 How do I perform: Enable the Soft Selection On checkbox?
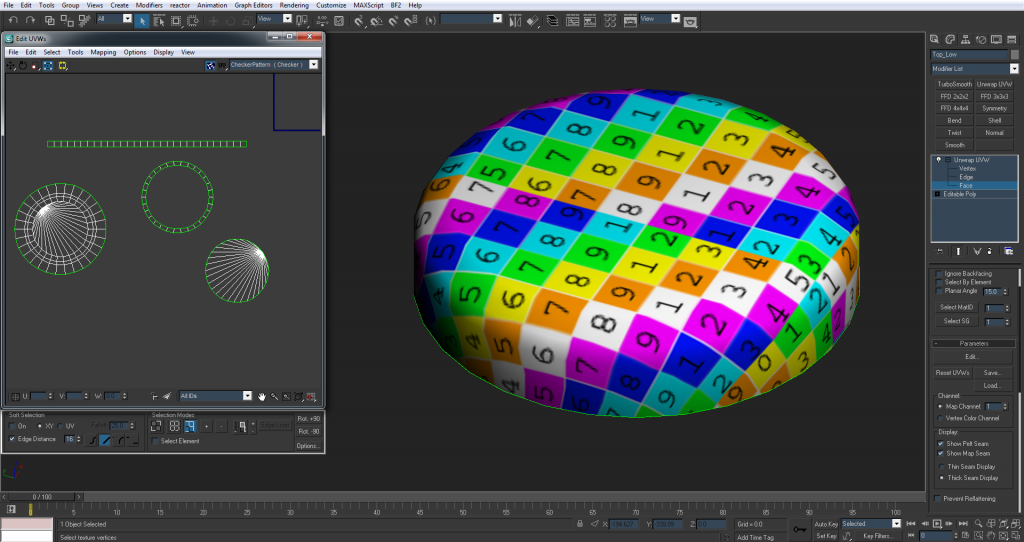point(13,426)
